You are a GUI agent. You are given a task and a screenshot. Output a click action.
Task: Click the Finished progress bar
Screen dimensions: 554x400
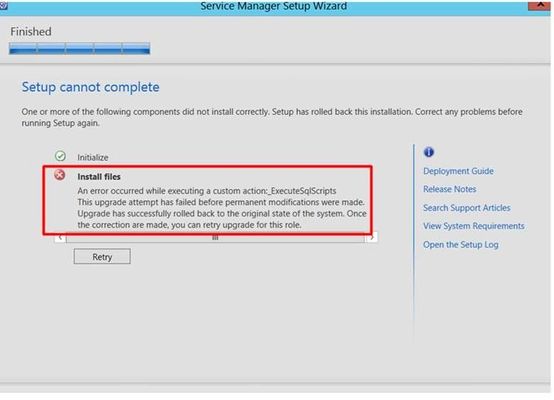[79, 48]
